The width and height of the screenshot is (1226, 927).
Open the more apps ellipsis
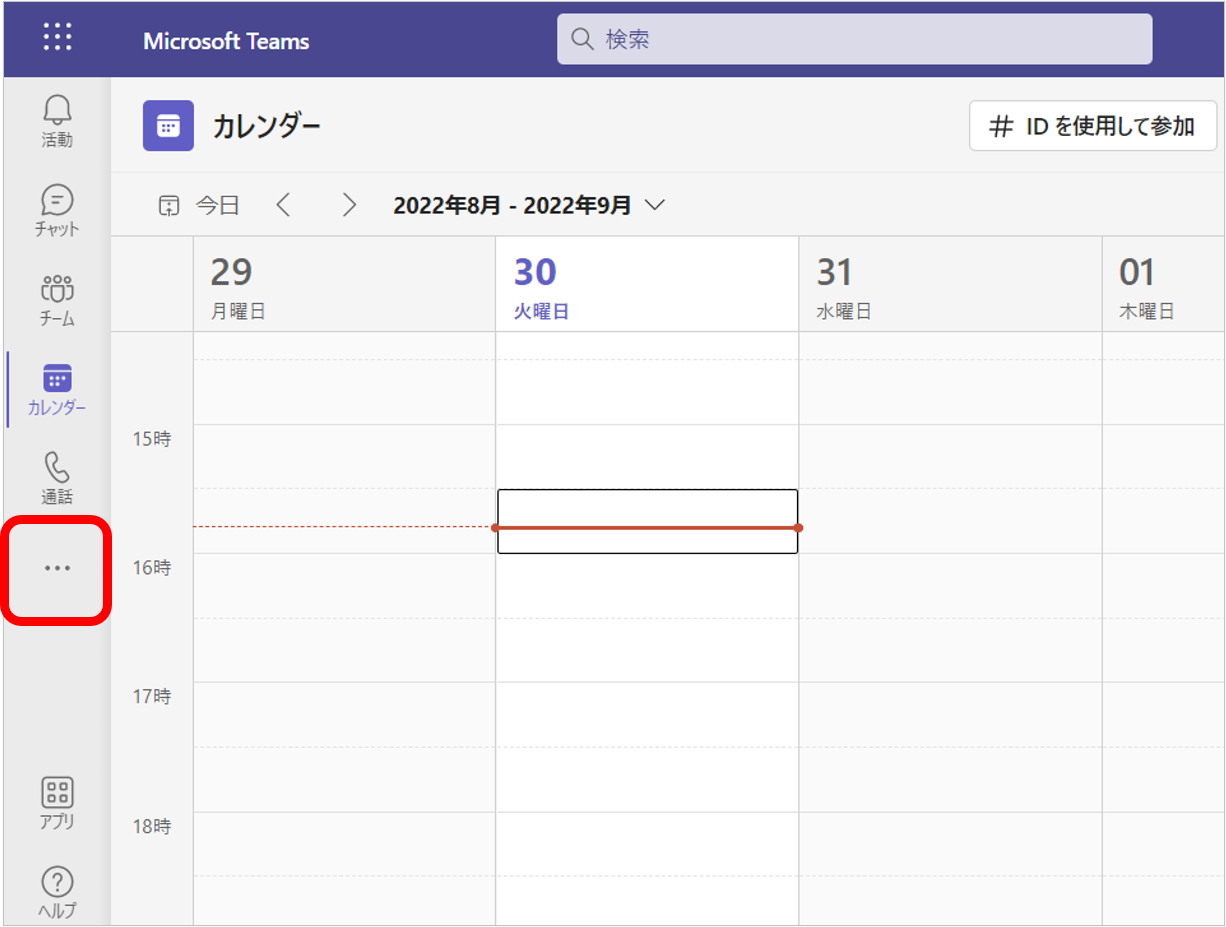tap(57, 568)
